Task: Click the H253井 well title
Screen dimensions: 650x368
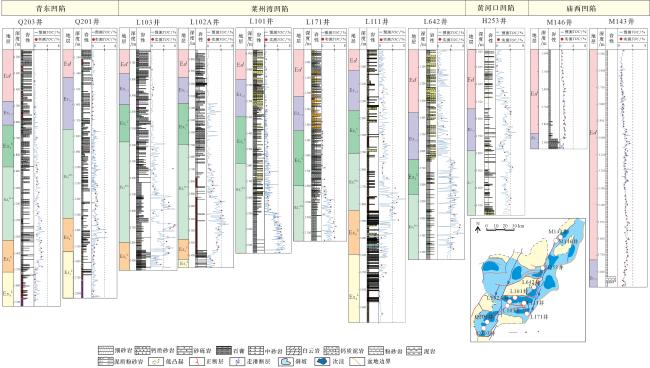Action: click(494, 21)
